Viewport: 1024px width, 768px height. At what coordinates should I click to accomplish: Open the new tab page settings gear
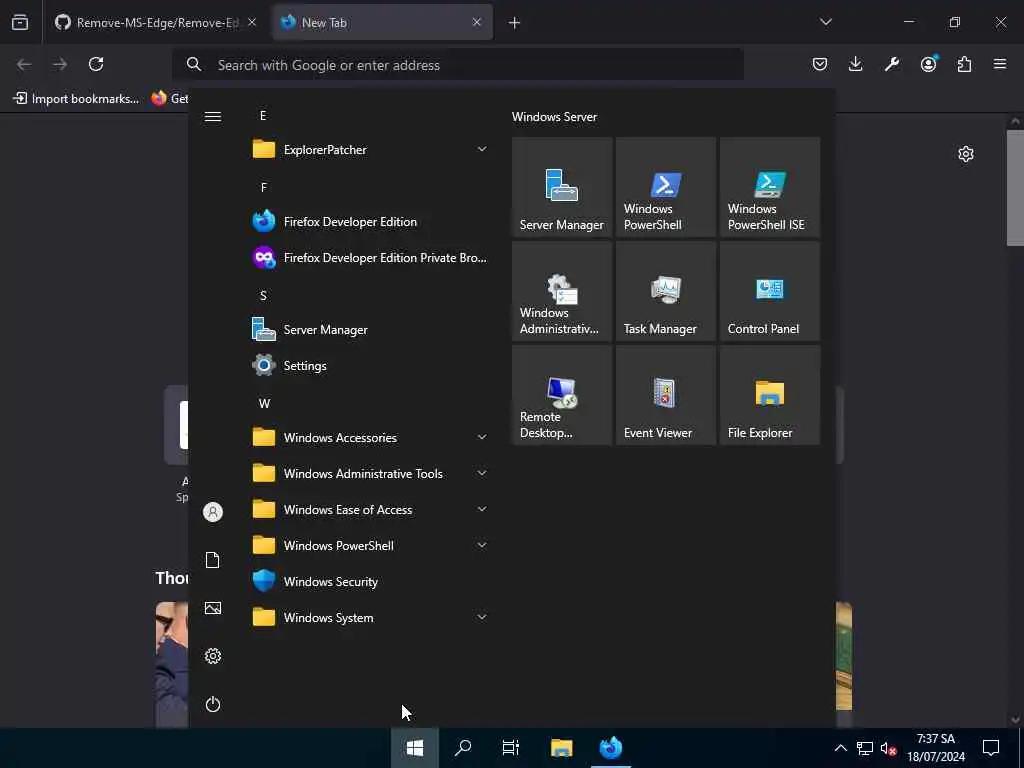pos(966,154)
